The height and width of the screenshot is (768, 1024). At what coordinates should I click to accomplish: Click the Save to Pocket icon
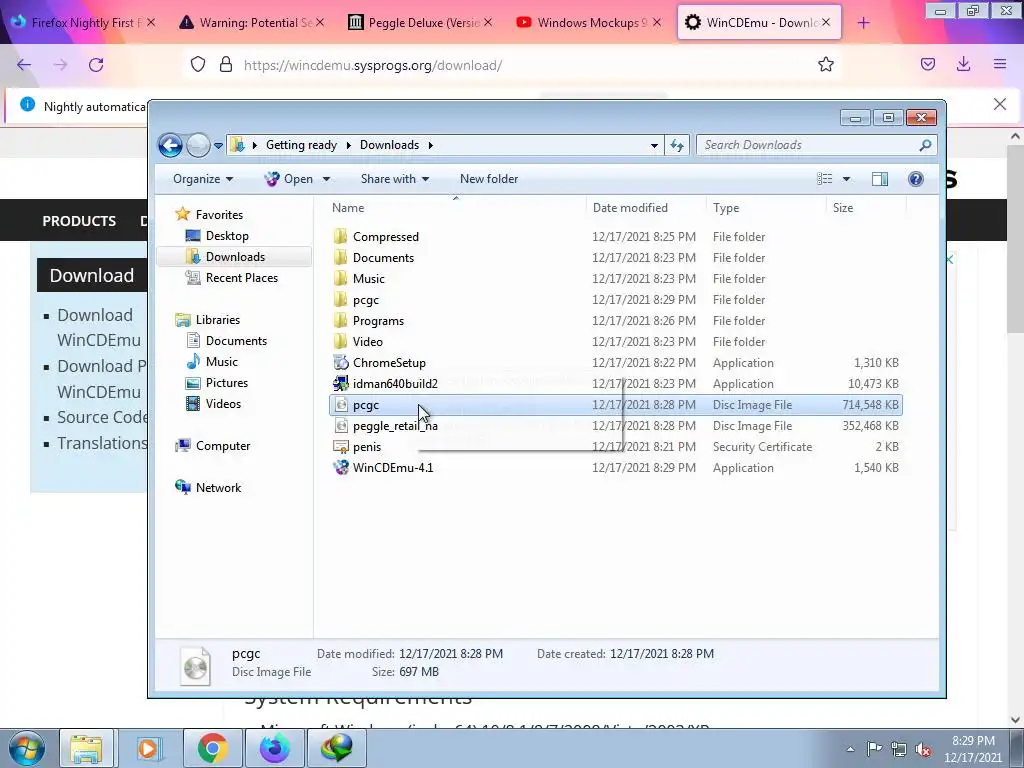click(x=928, y=64)
